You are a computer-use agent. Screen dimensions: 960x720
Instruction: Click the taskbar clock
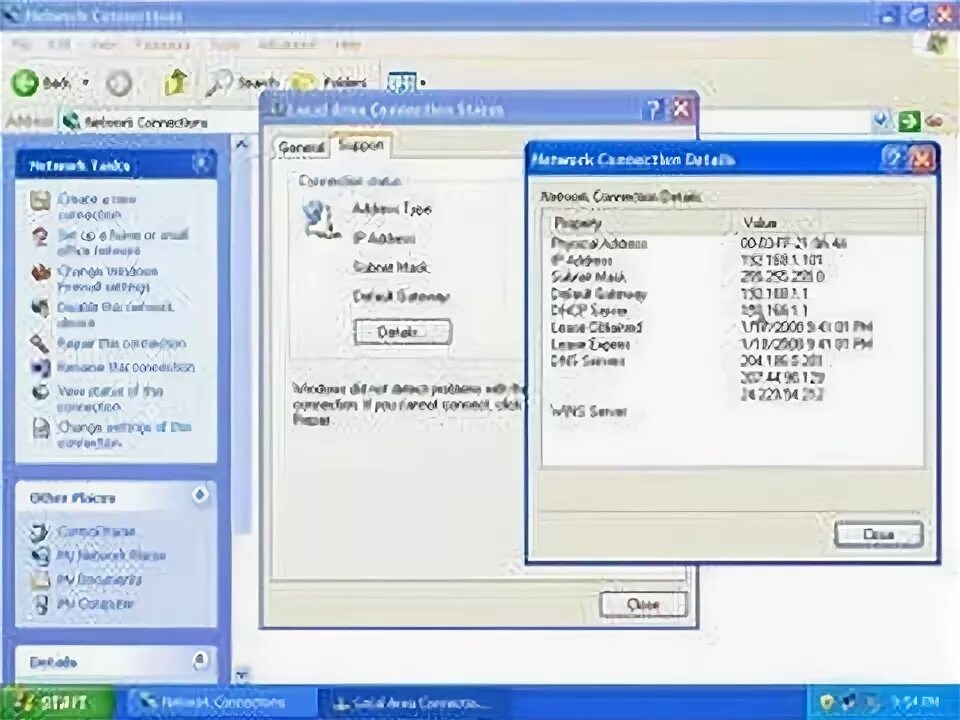pyautogui.click(x=916, y=702)
